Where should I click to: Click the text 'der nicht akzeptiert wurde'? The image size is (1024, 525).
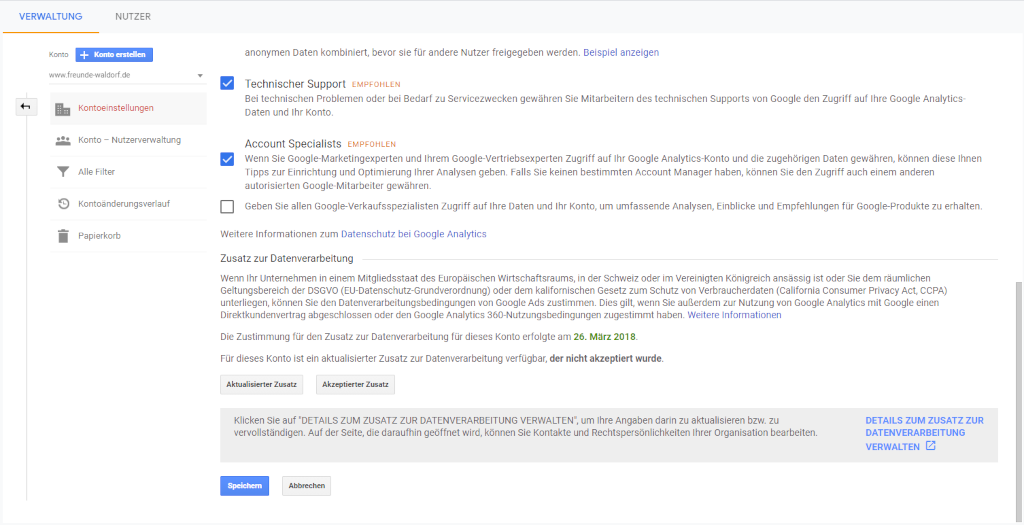pyautogui.click(x=606, y=359)
